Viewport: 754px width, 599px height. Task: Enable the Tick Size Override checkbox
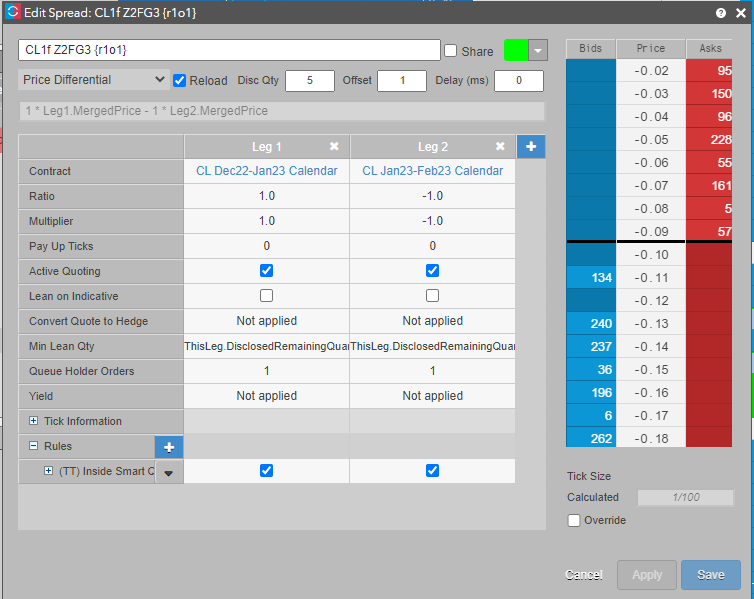pyautogui.click(x=574, y=520)
